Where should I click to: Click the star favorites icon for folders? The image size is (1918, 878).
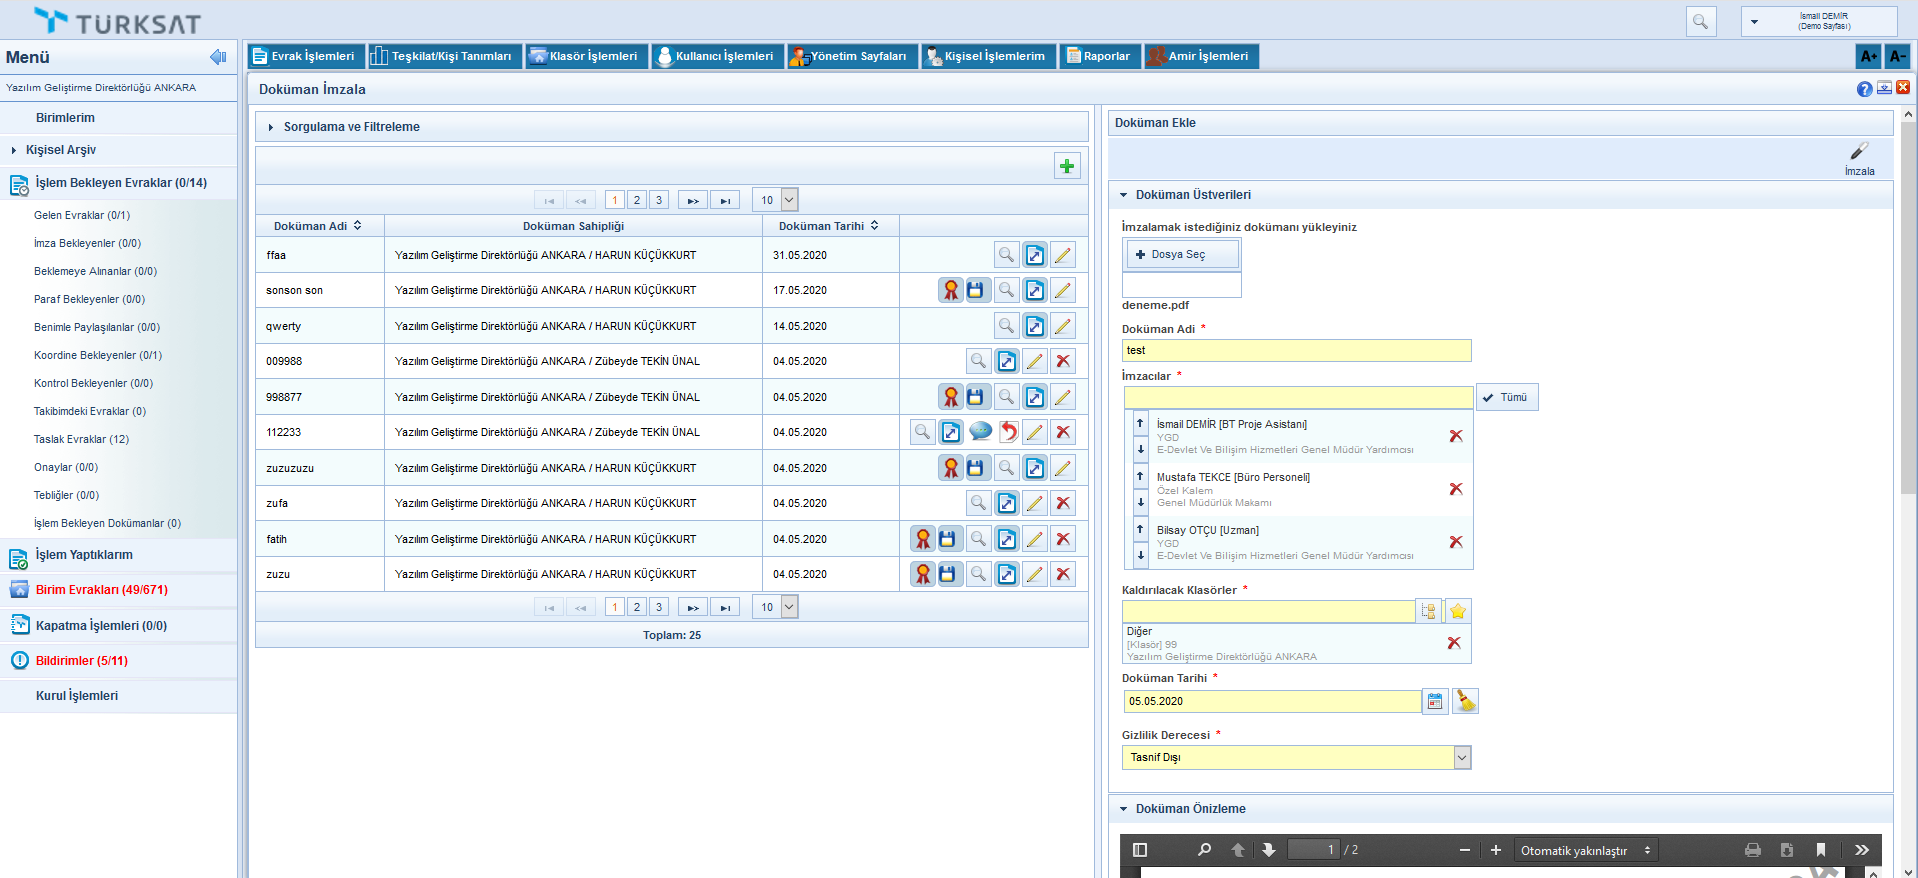tap(1457, 611)
